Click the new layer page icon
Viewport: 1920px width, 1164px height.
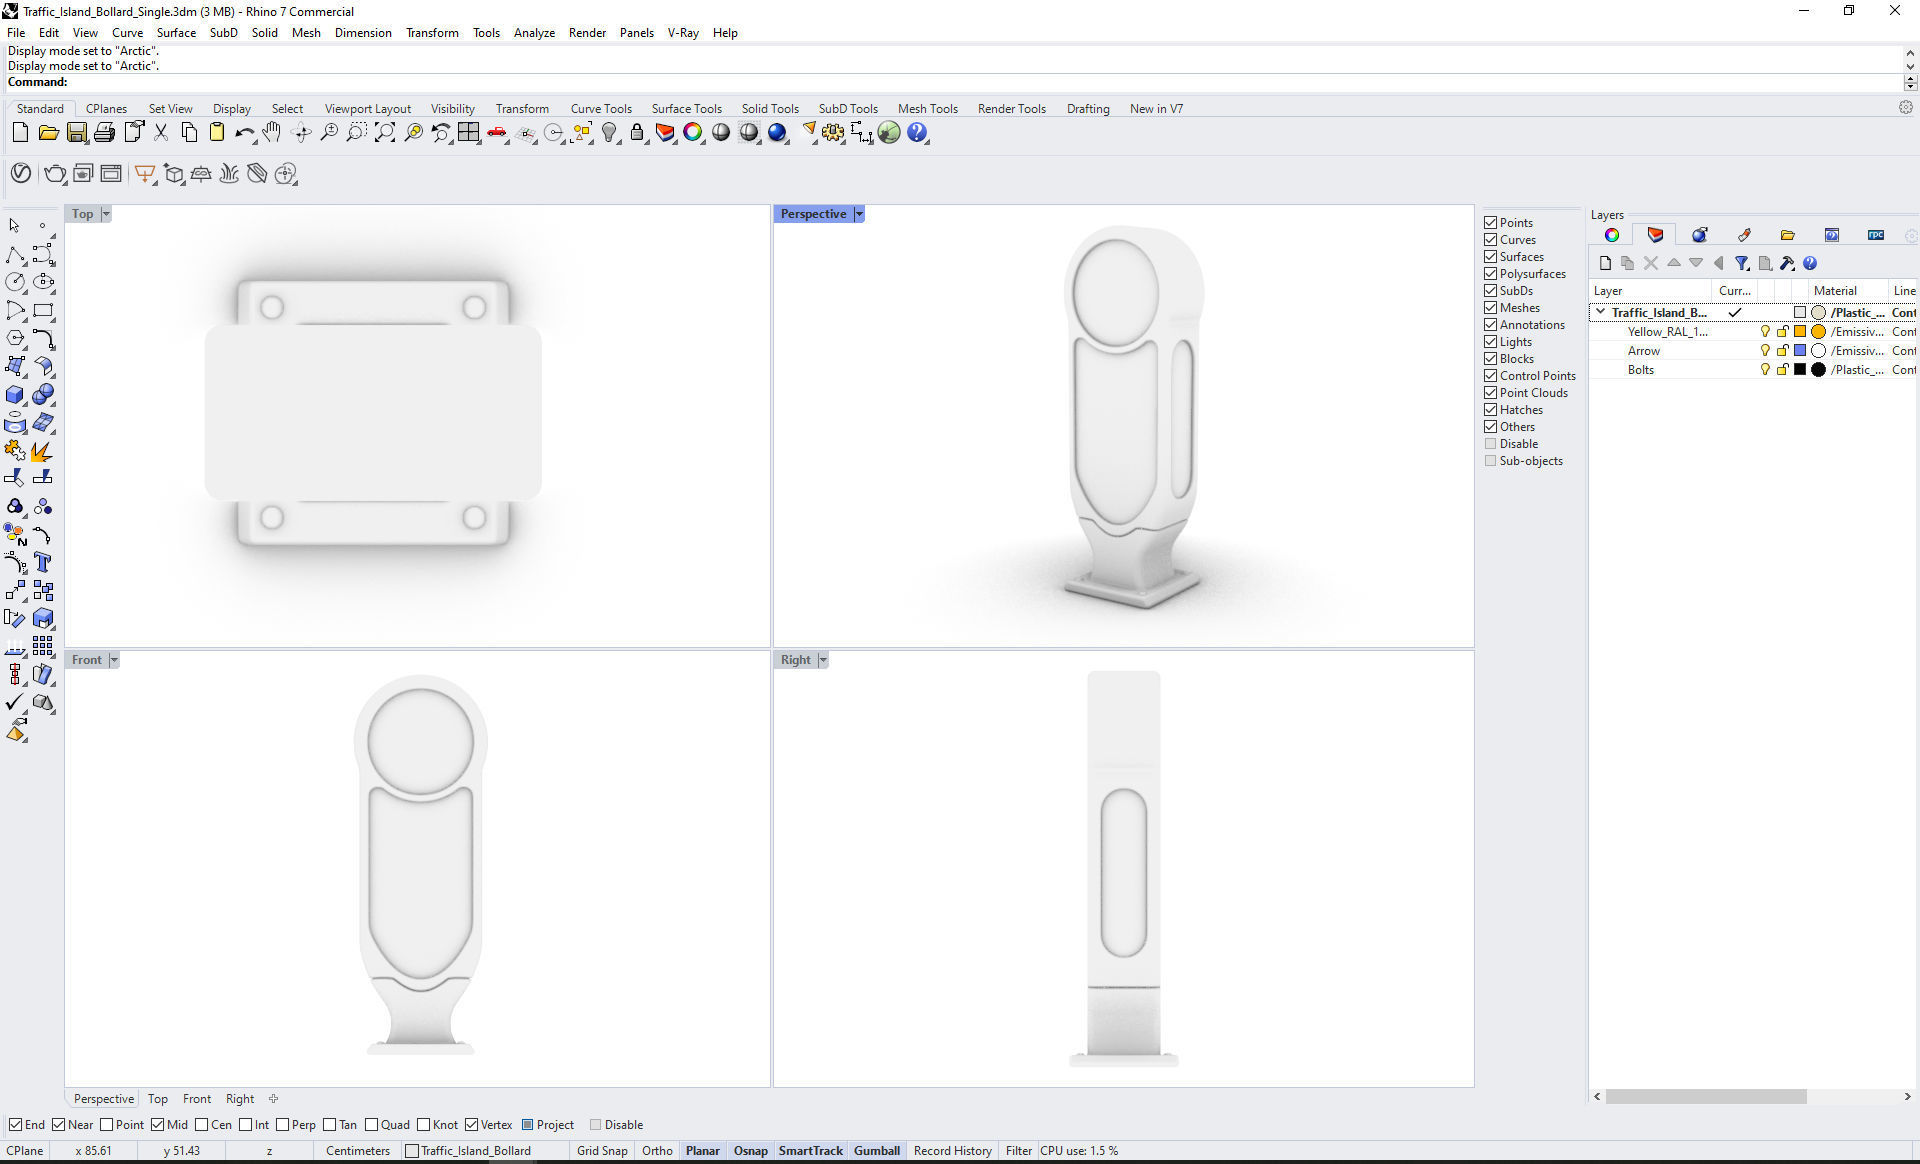click(1605, 264)
